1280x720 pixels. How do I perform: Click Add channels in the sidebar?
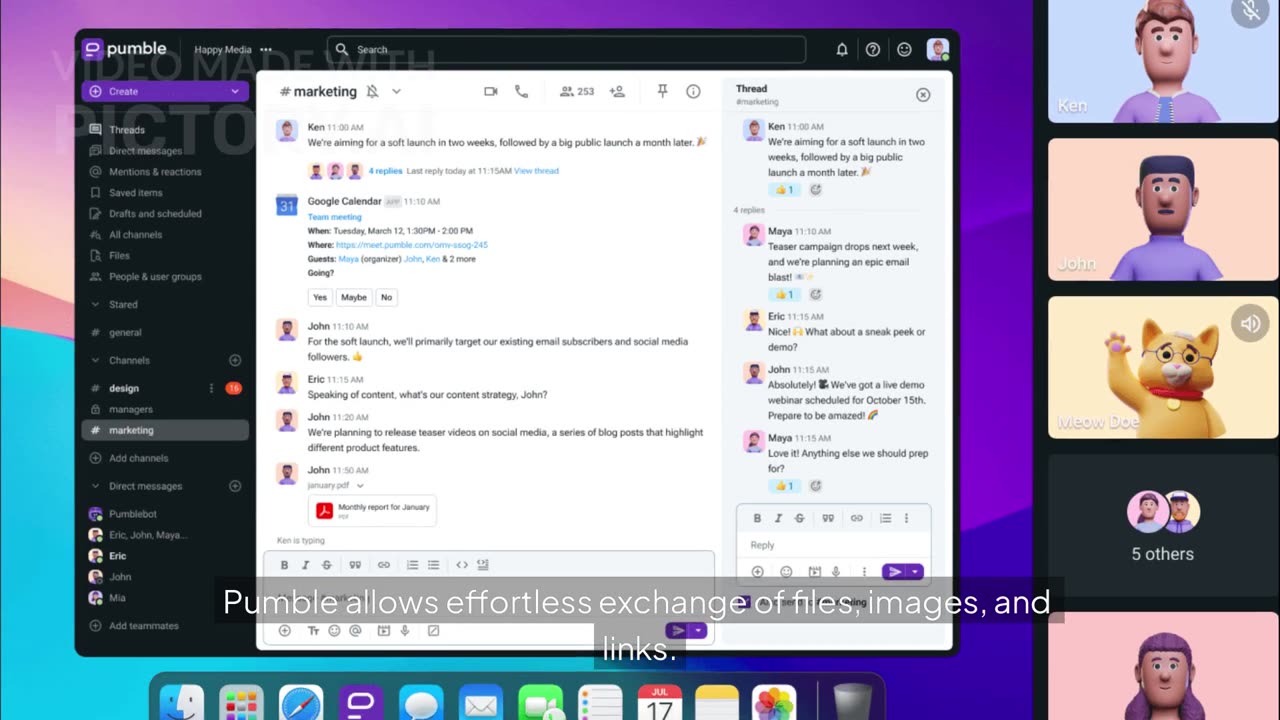[x=138, y=458]
